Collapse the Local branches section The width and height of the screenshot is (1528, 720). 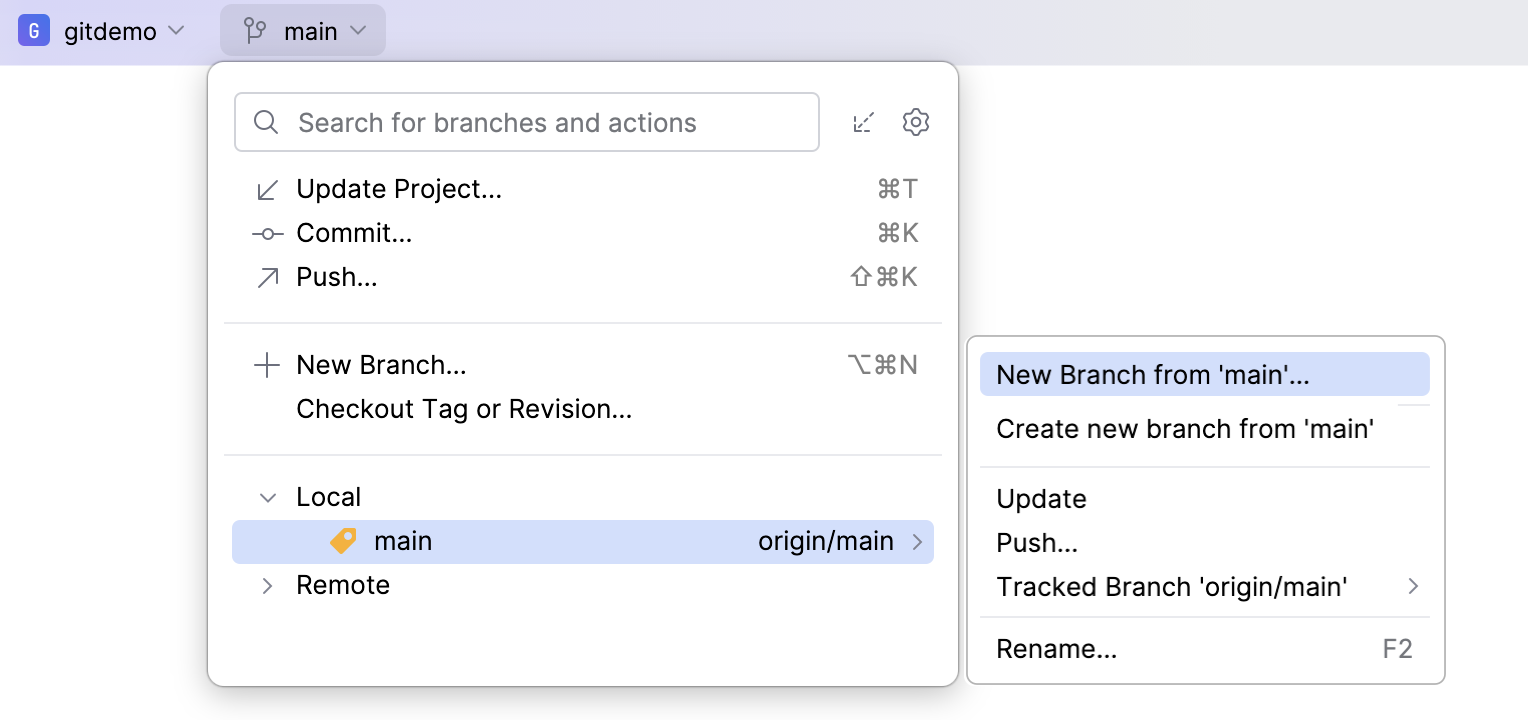266,497
